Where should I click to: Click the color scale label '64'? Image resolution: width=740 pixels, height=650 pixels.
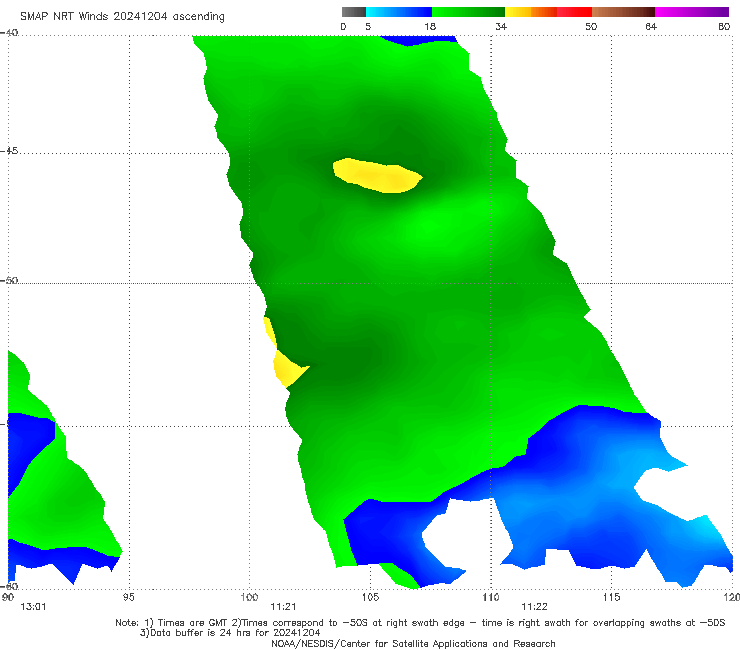651,26
